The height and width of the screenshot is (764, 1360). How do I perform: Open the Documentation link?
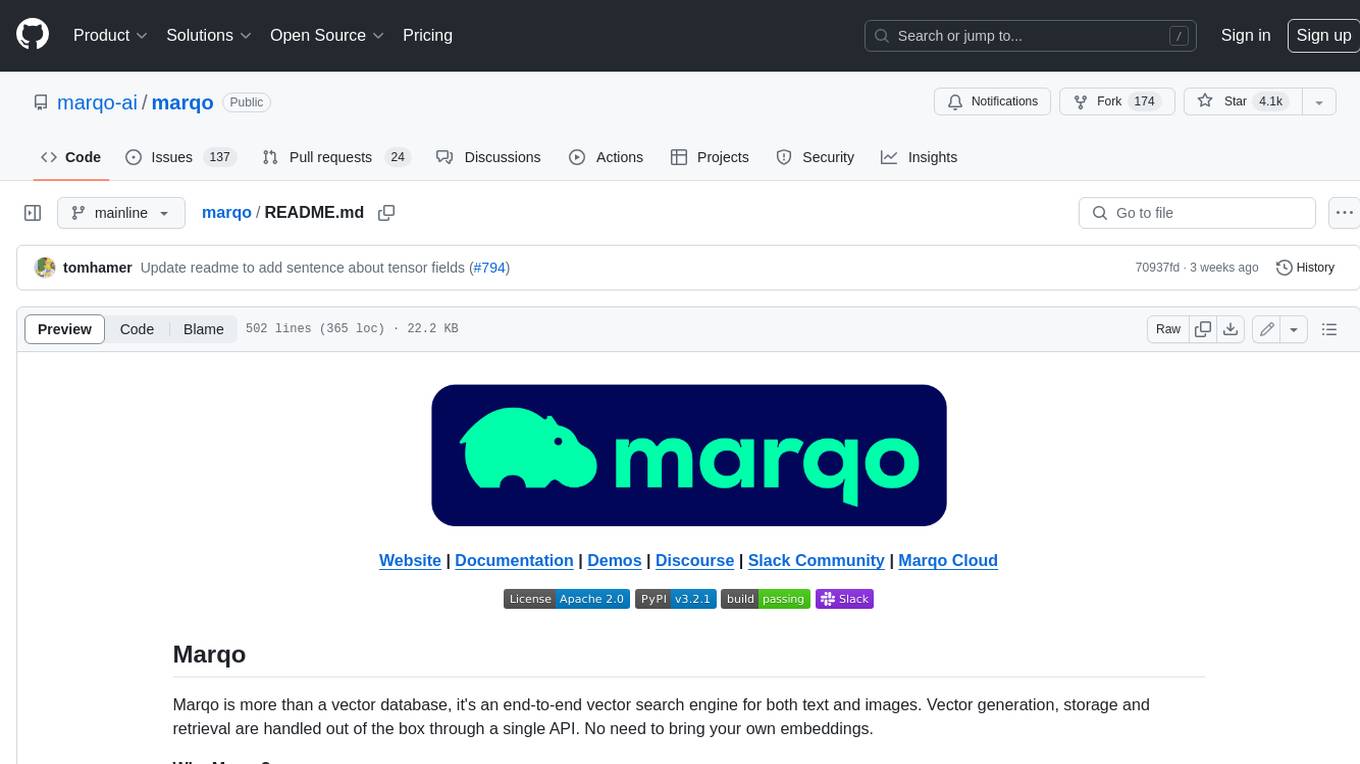514,560
